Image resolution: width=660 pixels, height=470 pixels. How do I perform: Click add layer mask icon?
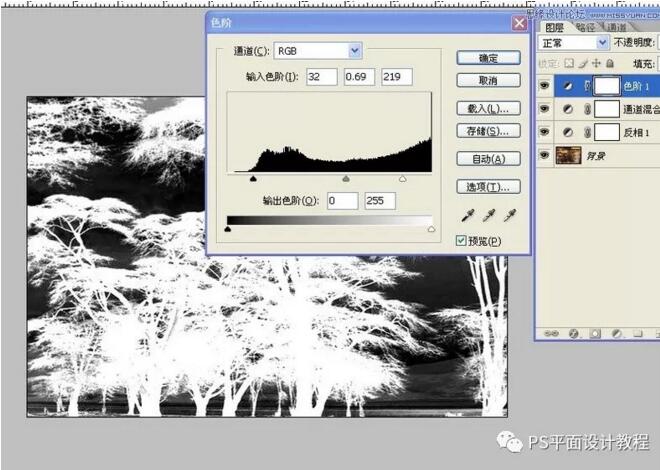[595, 333]
